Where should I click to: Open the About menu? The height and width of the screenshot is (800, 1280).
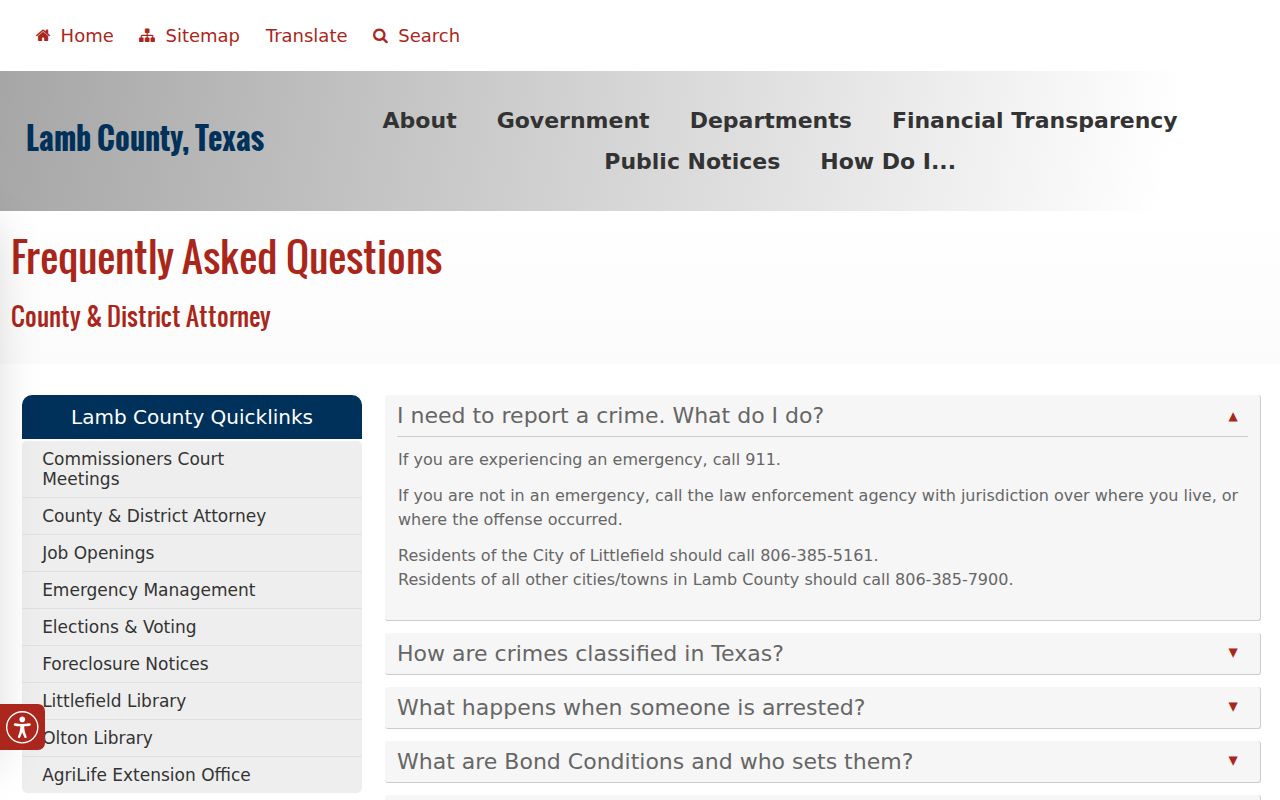(420, 121)
